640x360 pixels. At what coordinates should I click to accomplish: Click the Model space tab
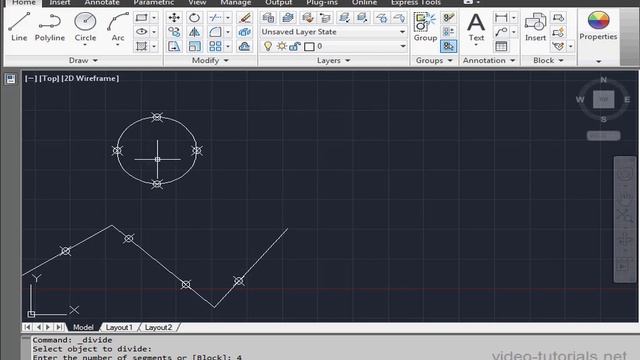pyautogui.click(x=83, y=327)
